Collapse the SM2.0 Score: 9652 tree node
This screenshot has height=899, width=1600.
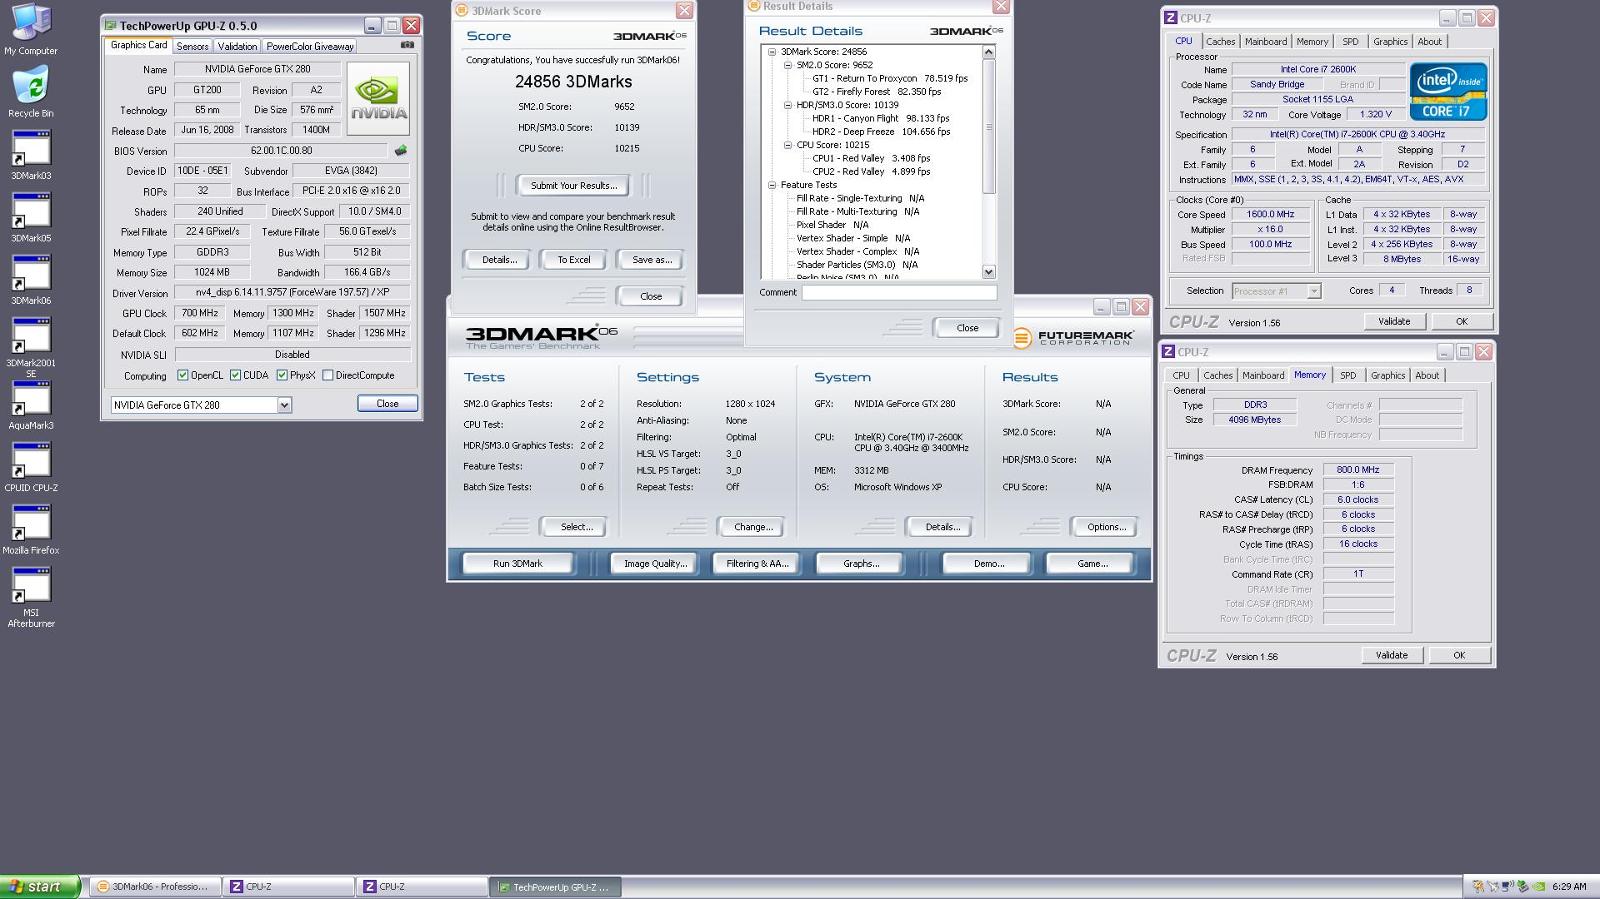[788, 65]
